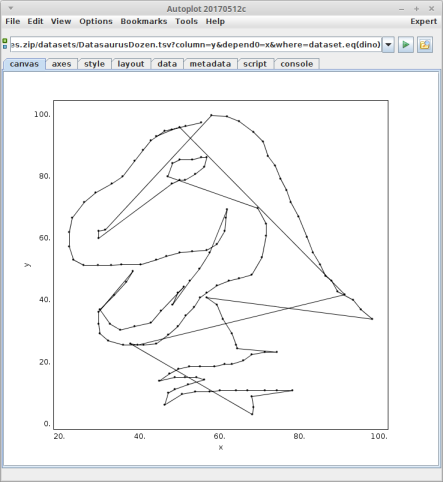Switch to the layout tab
This screenshot has height=482, width=443.
click(x=131, y=64)
